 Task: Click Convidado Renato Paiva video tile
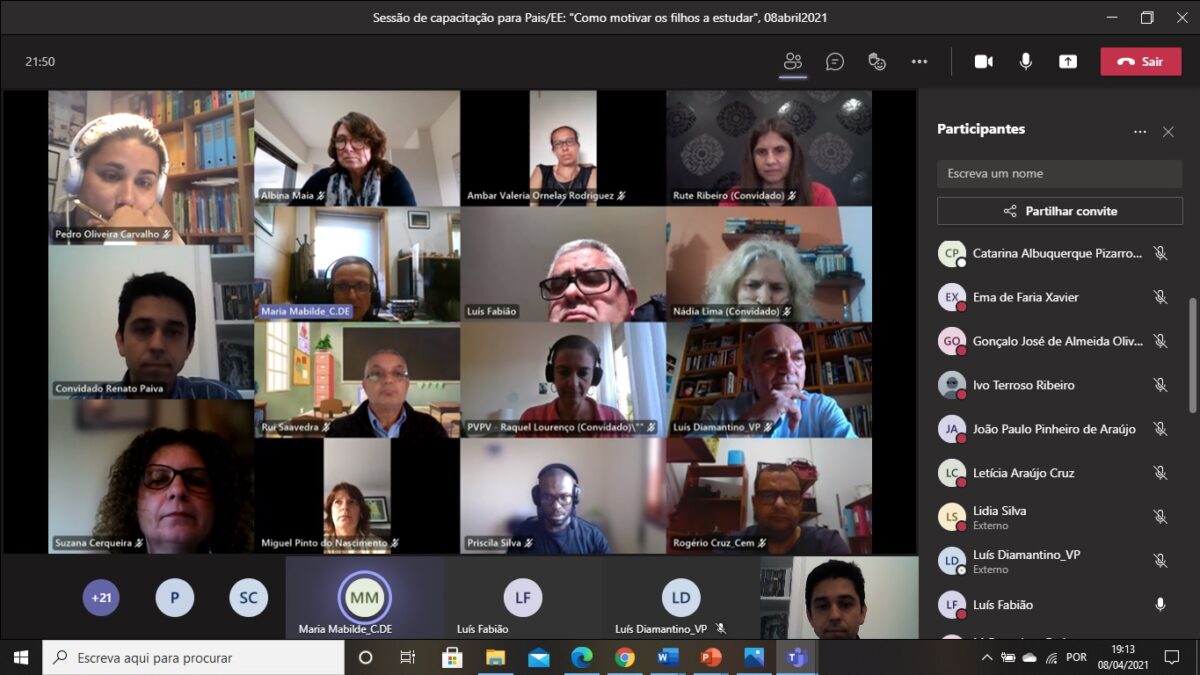[151, 322]
